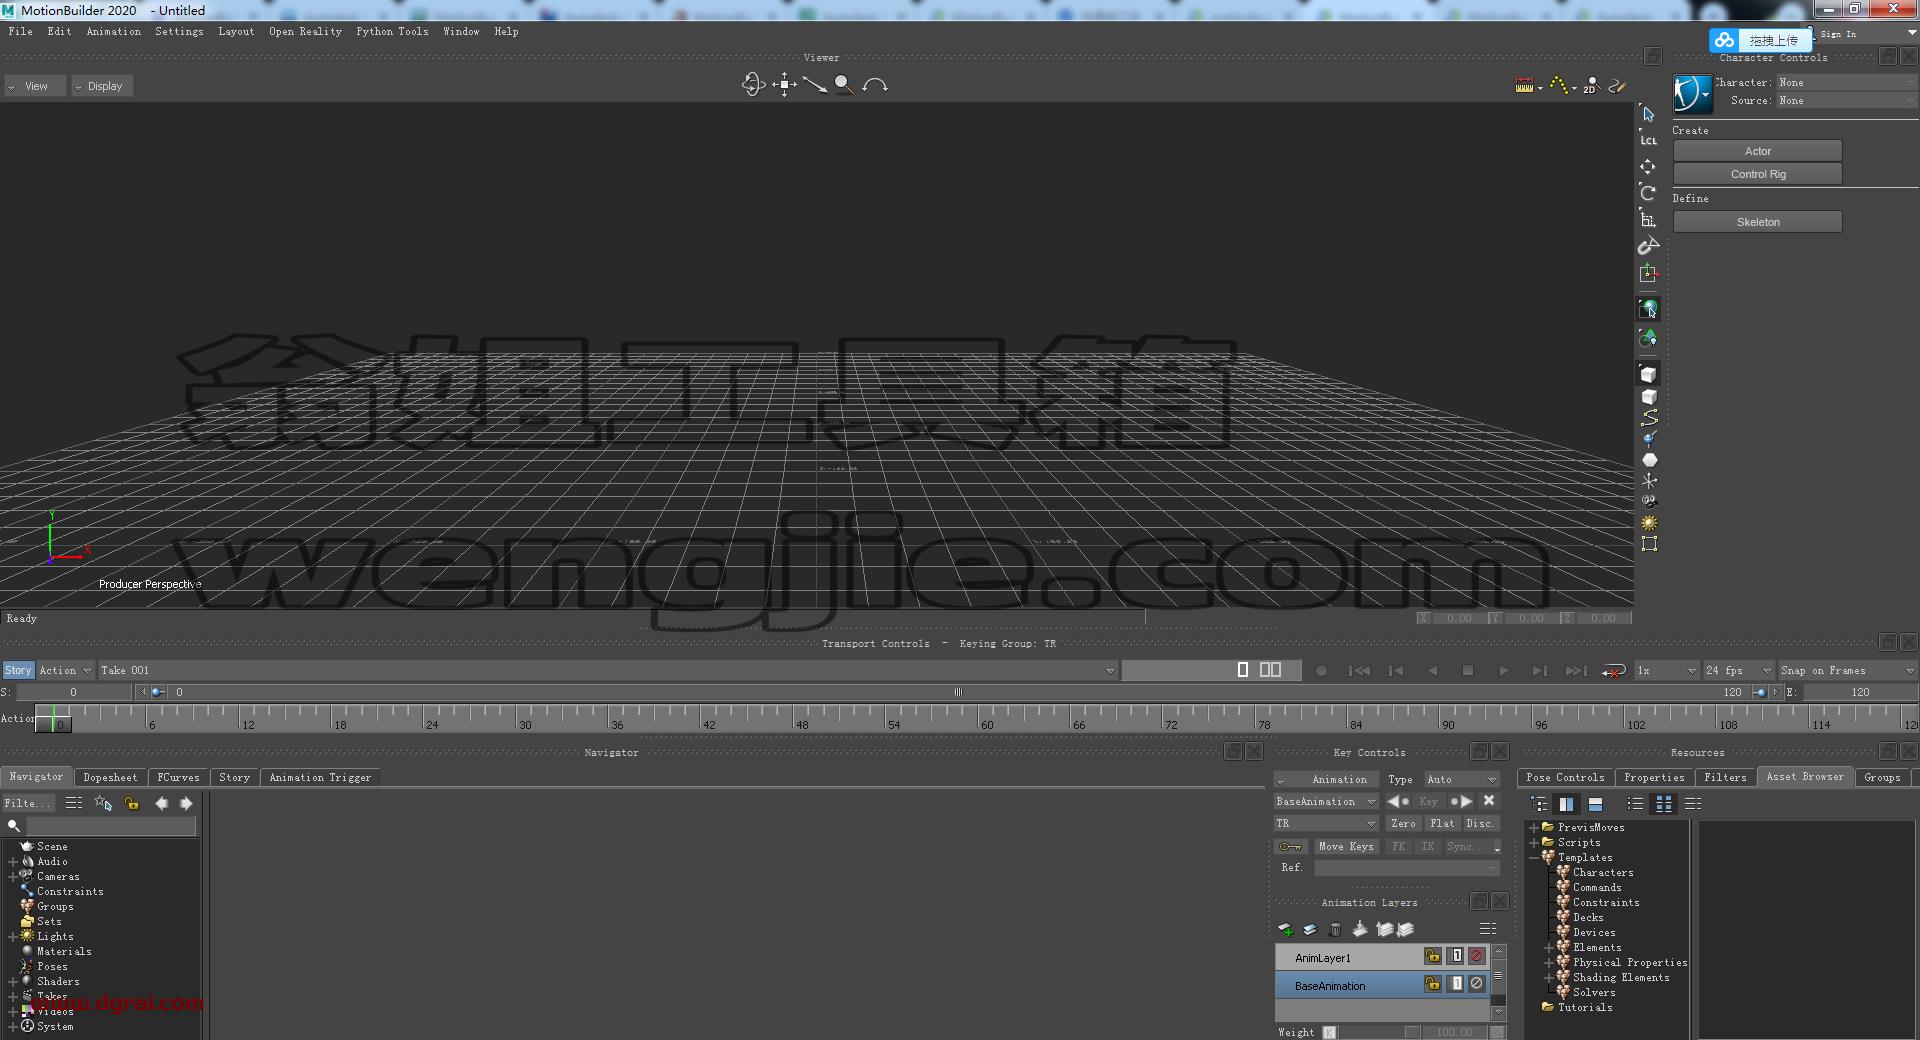1920x1040 pixels.
Task: Open the Filters tab in Resources
Action: pos(1725,777)
